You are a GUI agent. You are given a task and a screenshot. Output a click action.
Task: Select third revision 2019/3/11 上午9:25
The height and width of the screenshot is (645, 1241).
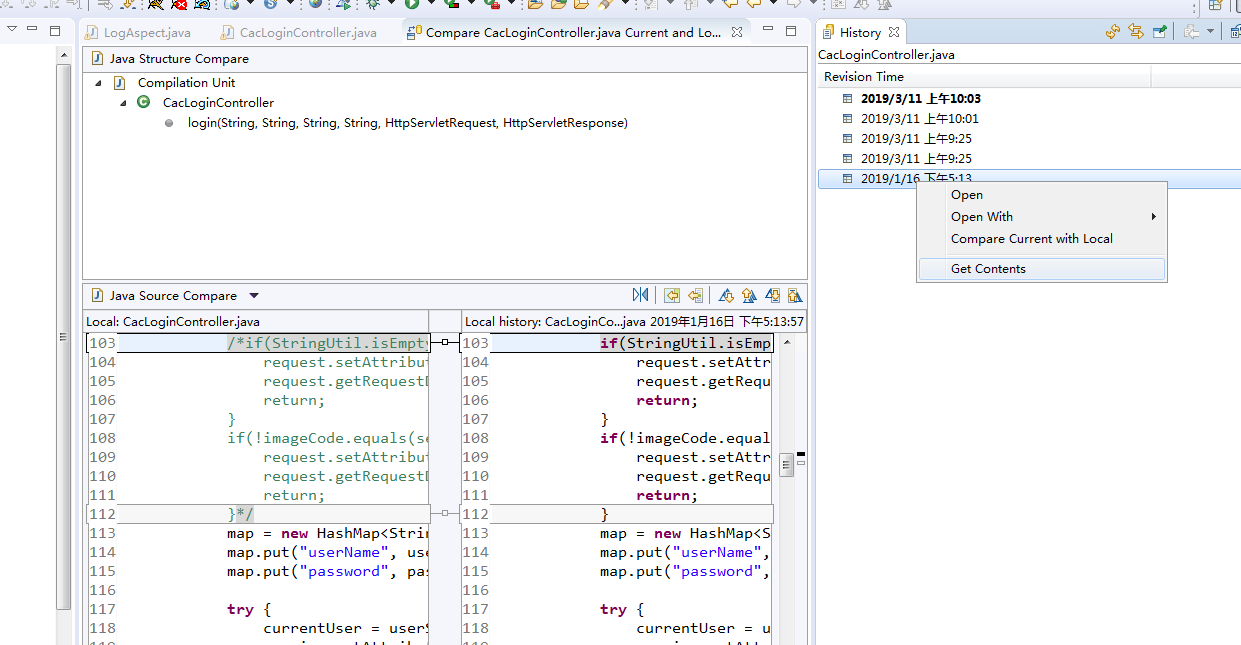pos(916,139)
